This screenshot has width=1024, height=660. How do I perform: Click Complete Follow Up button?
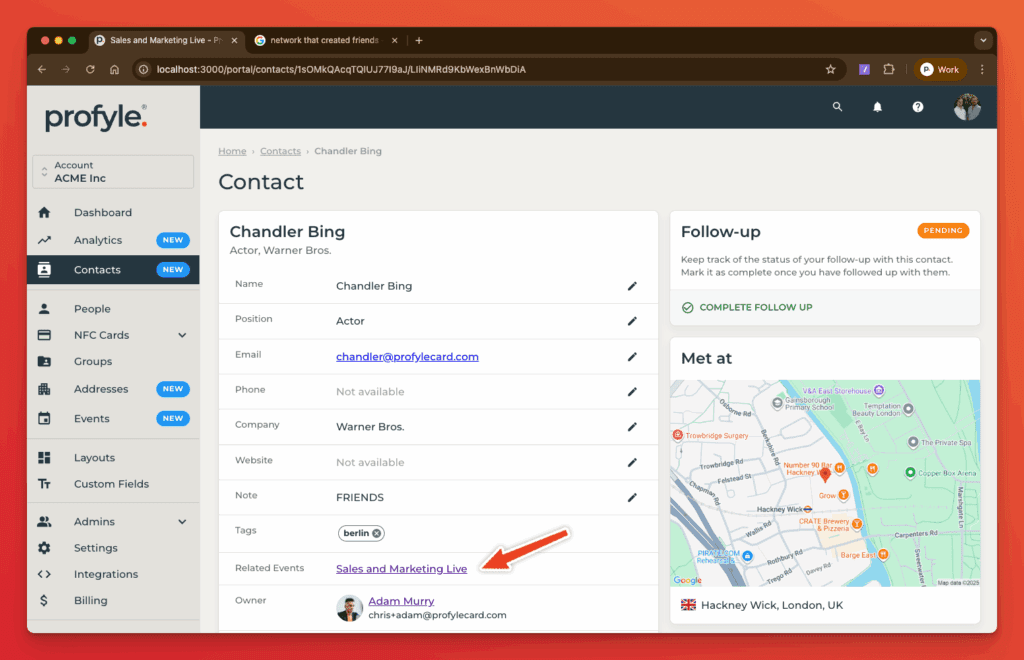point(747,307)
